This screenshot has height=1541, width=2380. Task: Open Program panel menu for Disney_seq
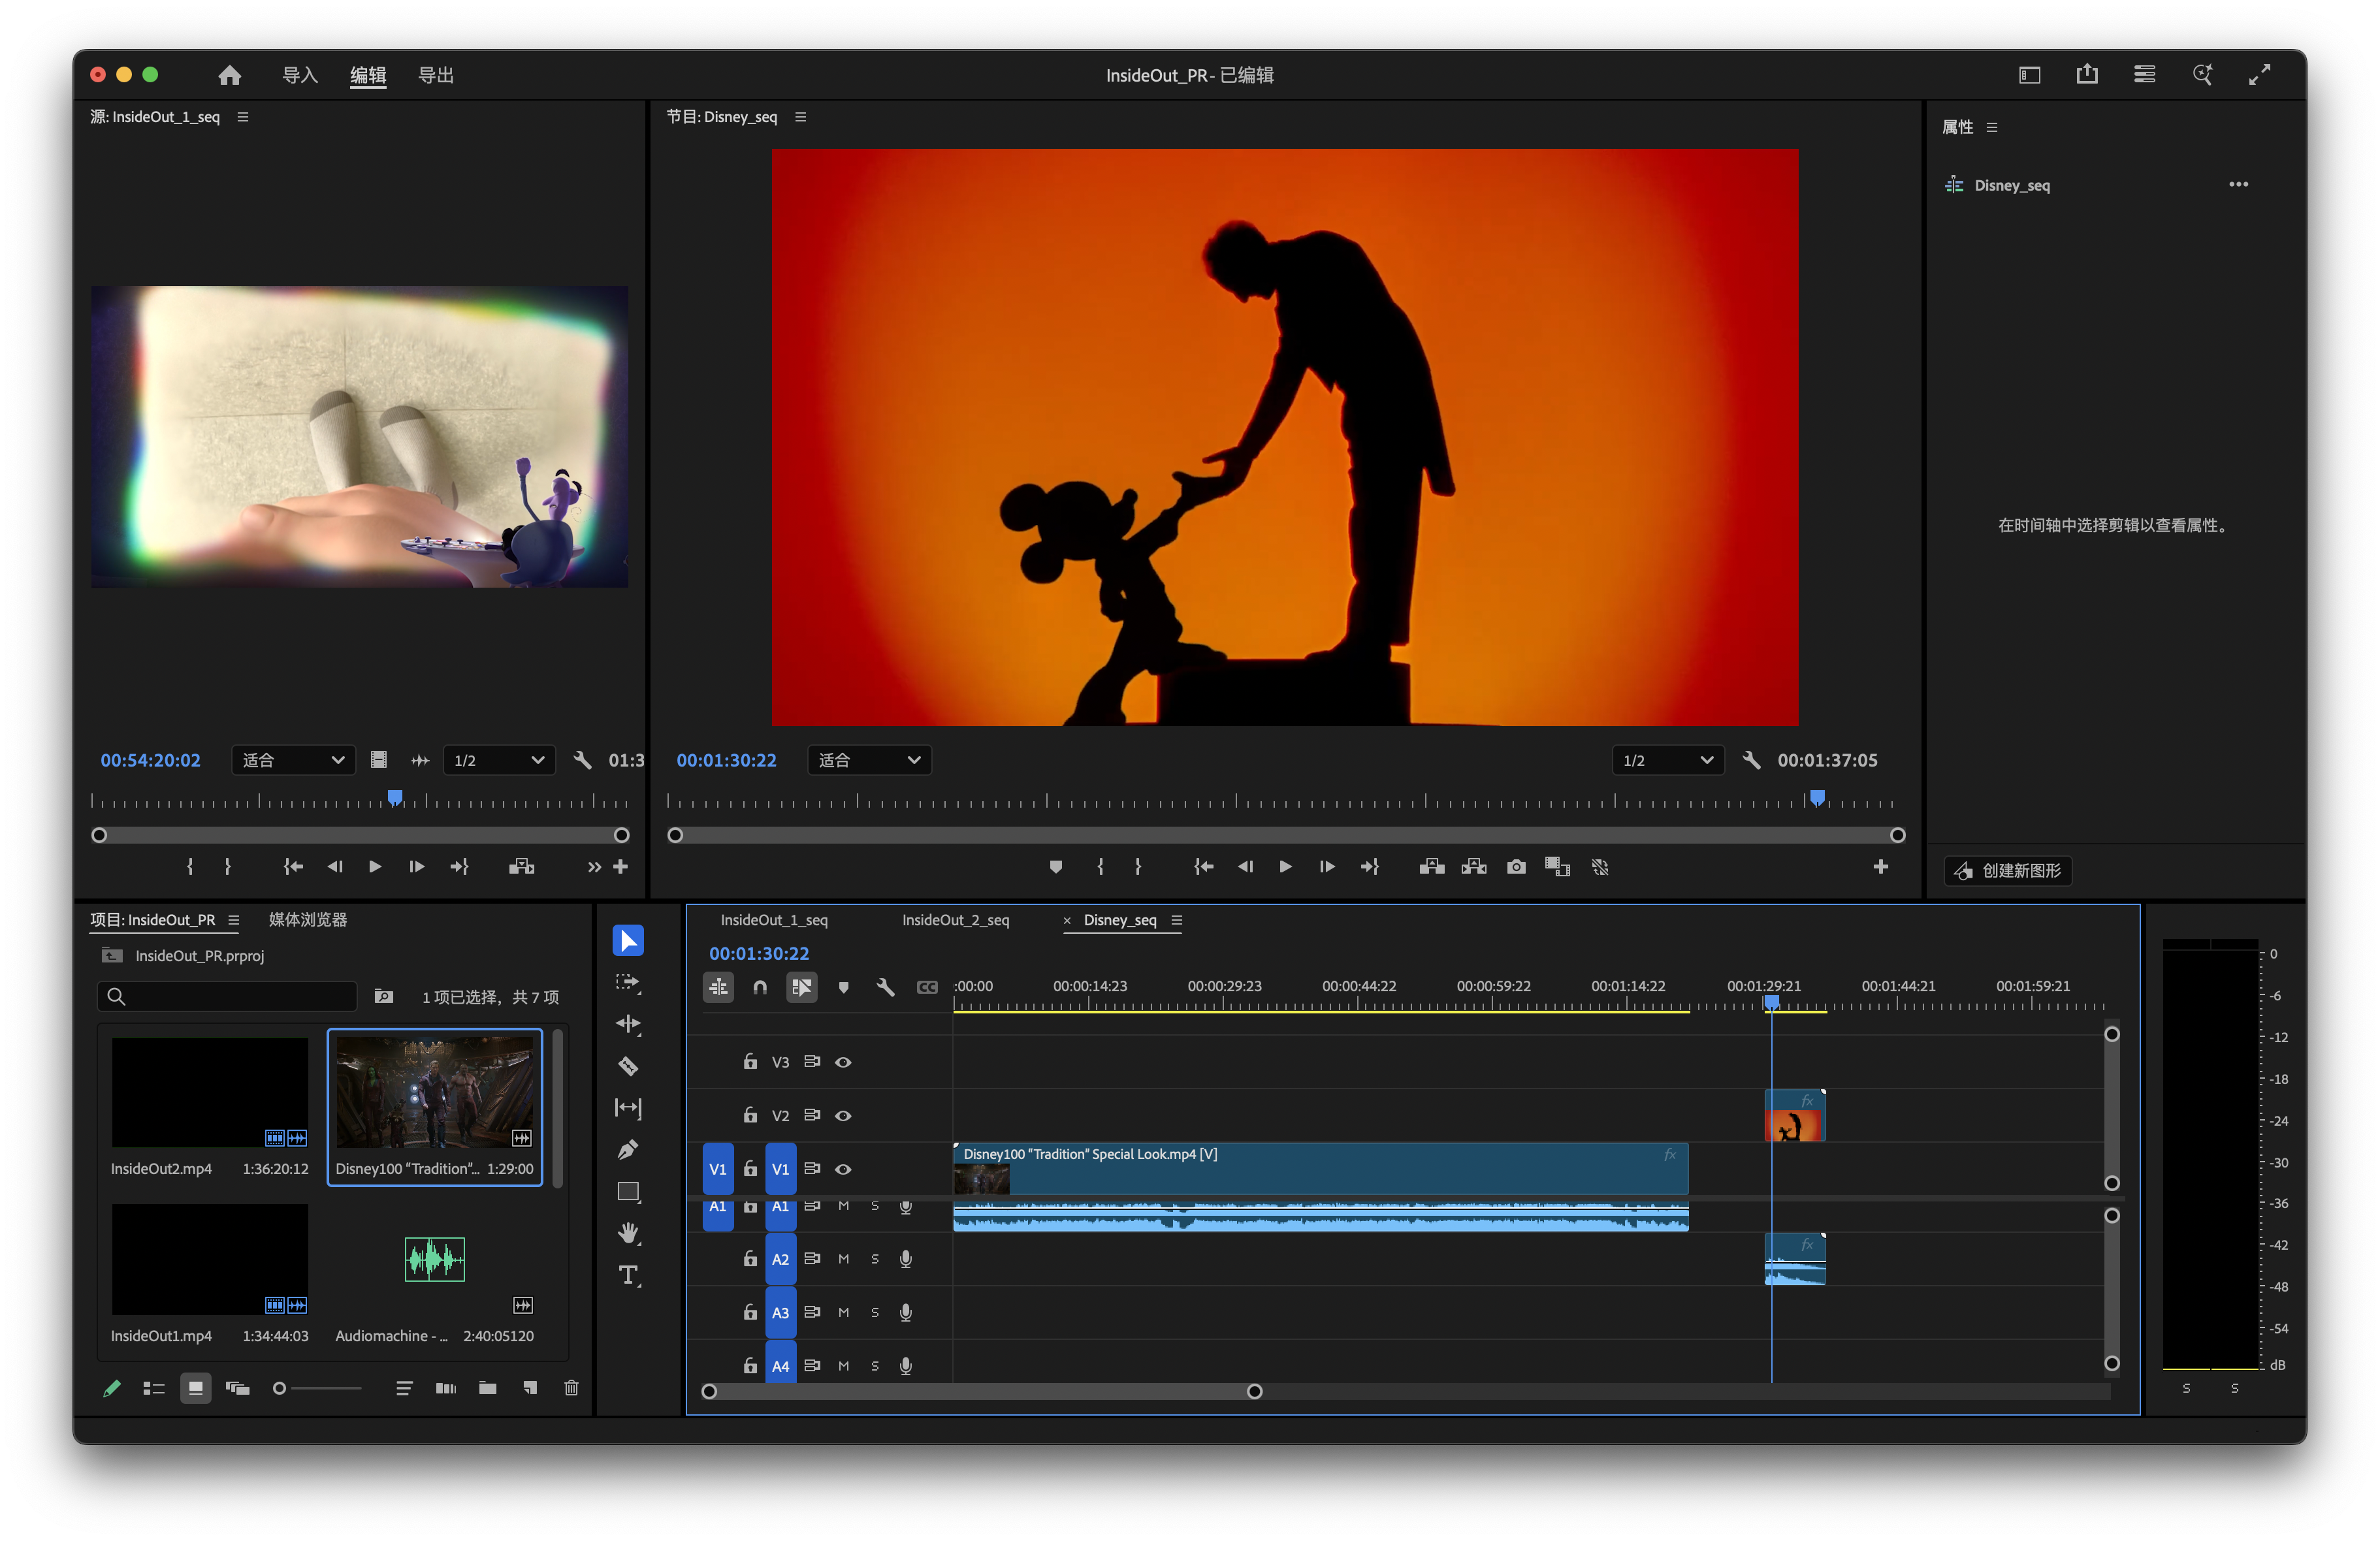pos(800,117)
